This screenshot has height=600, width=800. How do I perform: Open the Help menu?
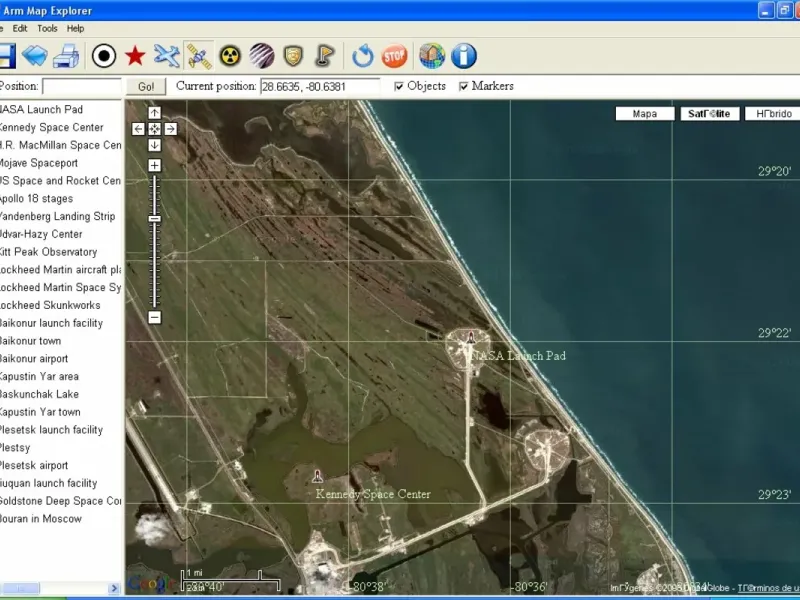tap(76, 29)
